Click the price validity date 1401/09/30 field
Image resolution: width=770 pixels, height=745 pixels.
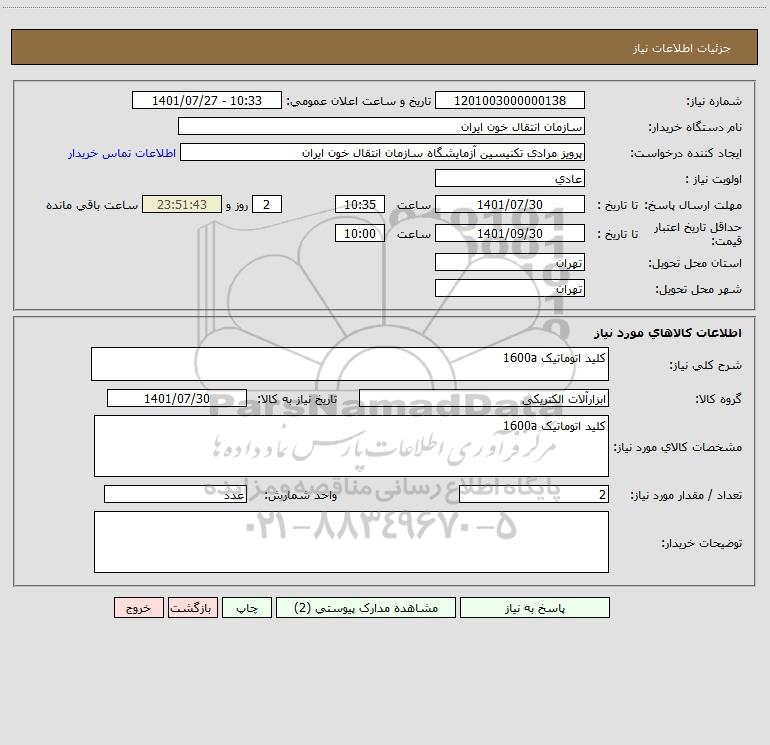point(510,233)
